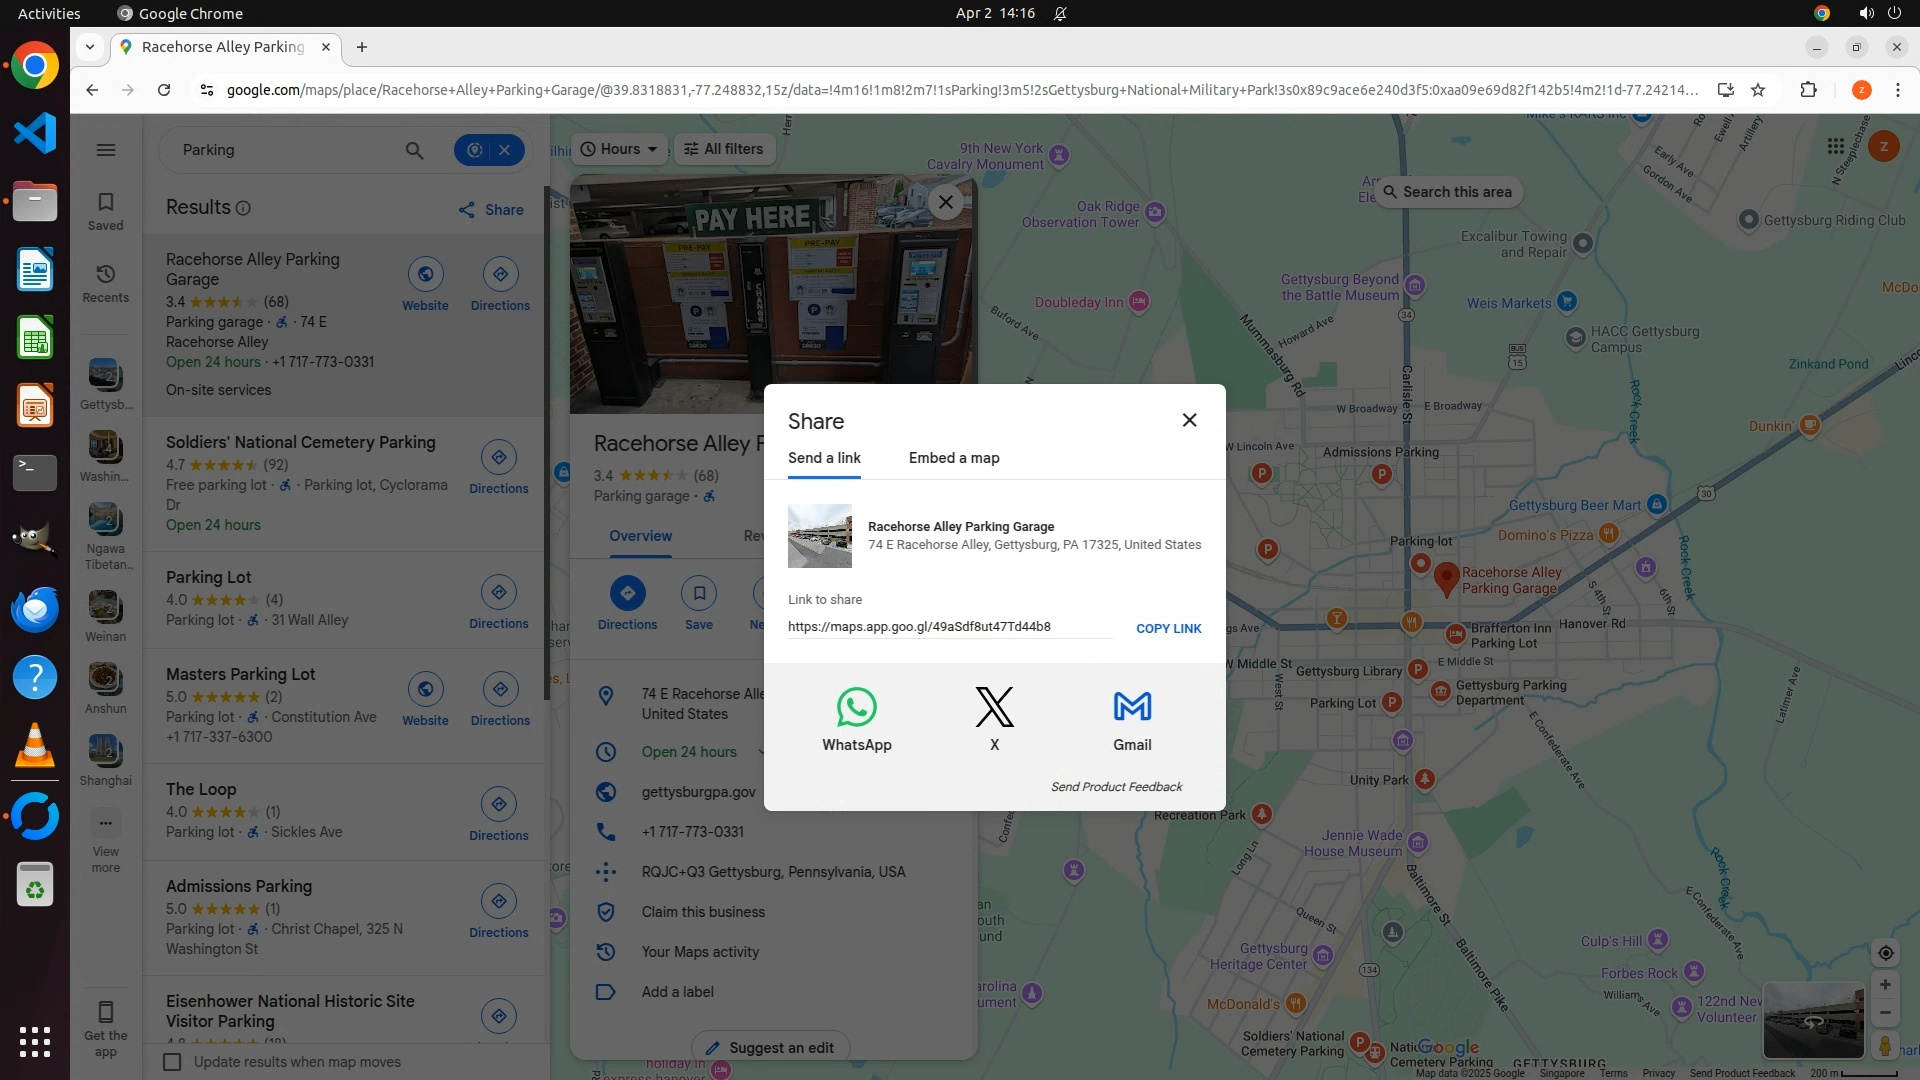Open Saved places in sidebar
Viewport: 1920px width, 1080px height.
point(106,211)
